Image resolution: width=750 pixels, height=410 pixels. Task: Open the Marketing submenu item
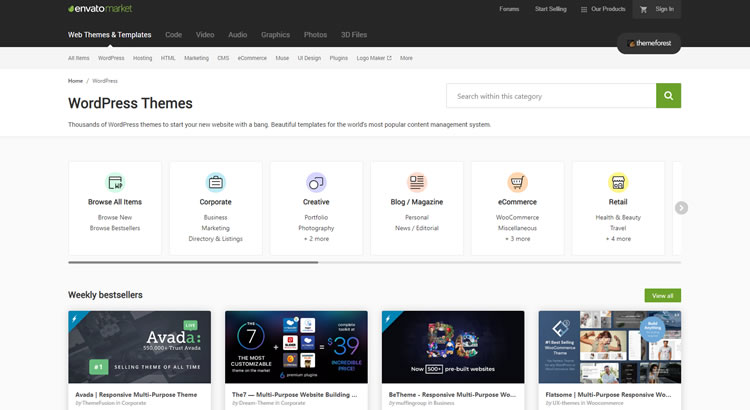coord(197,58)
